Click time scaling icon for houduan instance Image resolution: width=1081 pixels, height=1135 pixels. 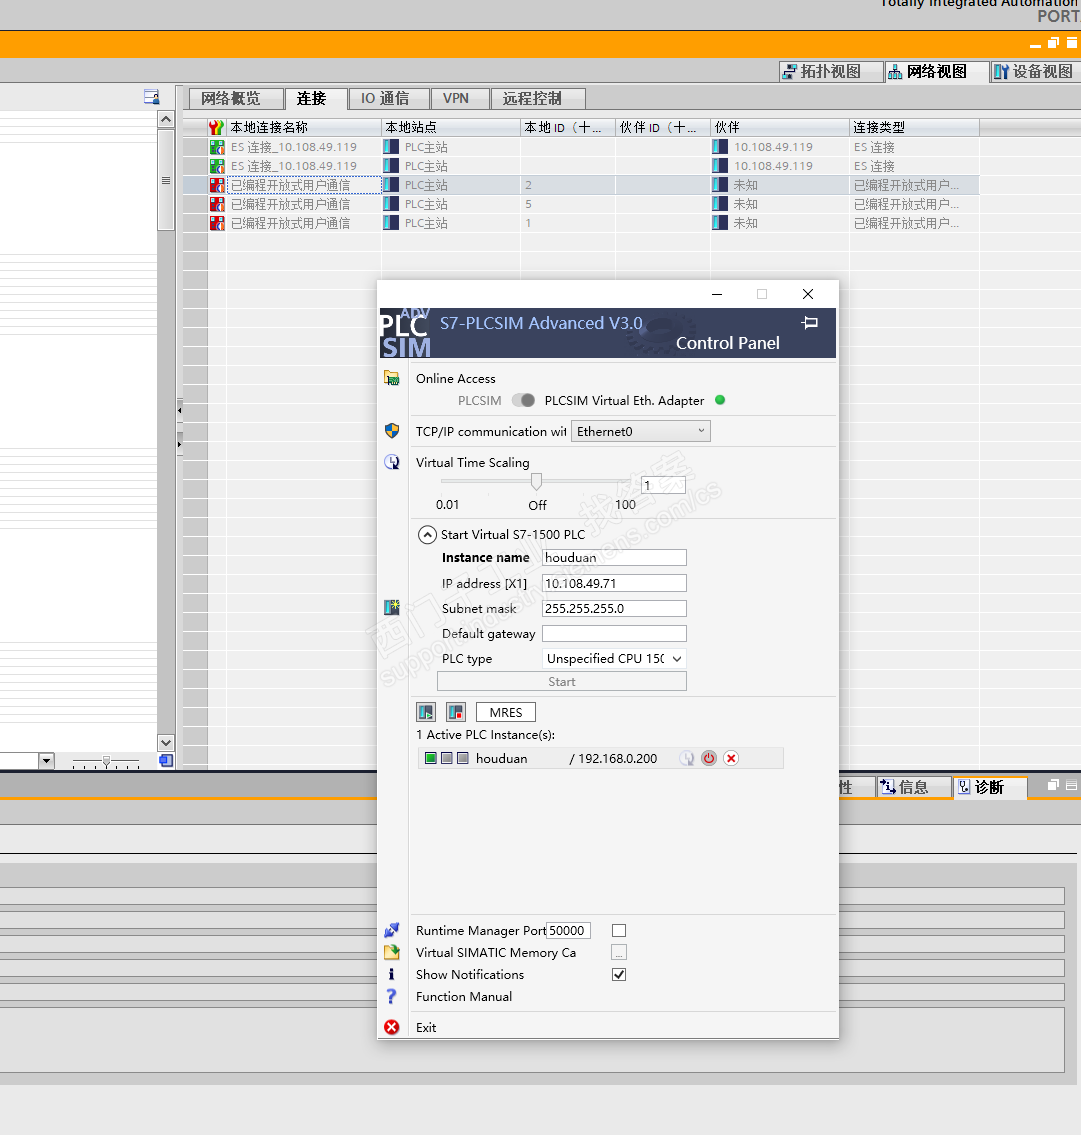[686, 758]
